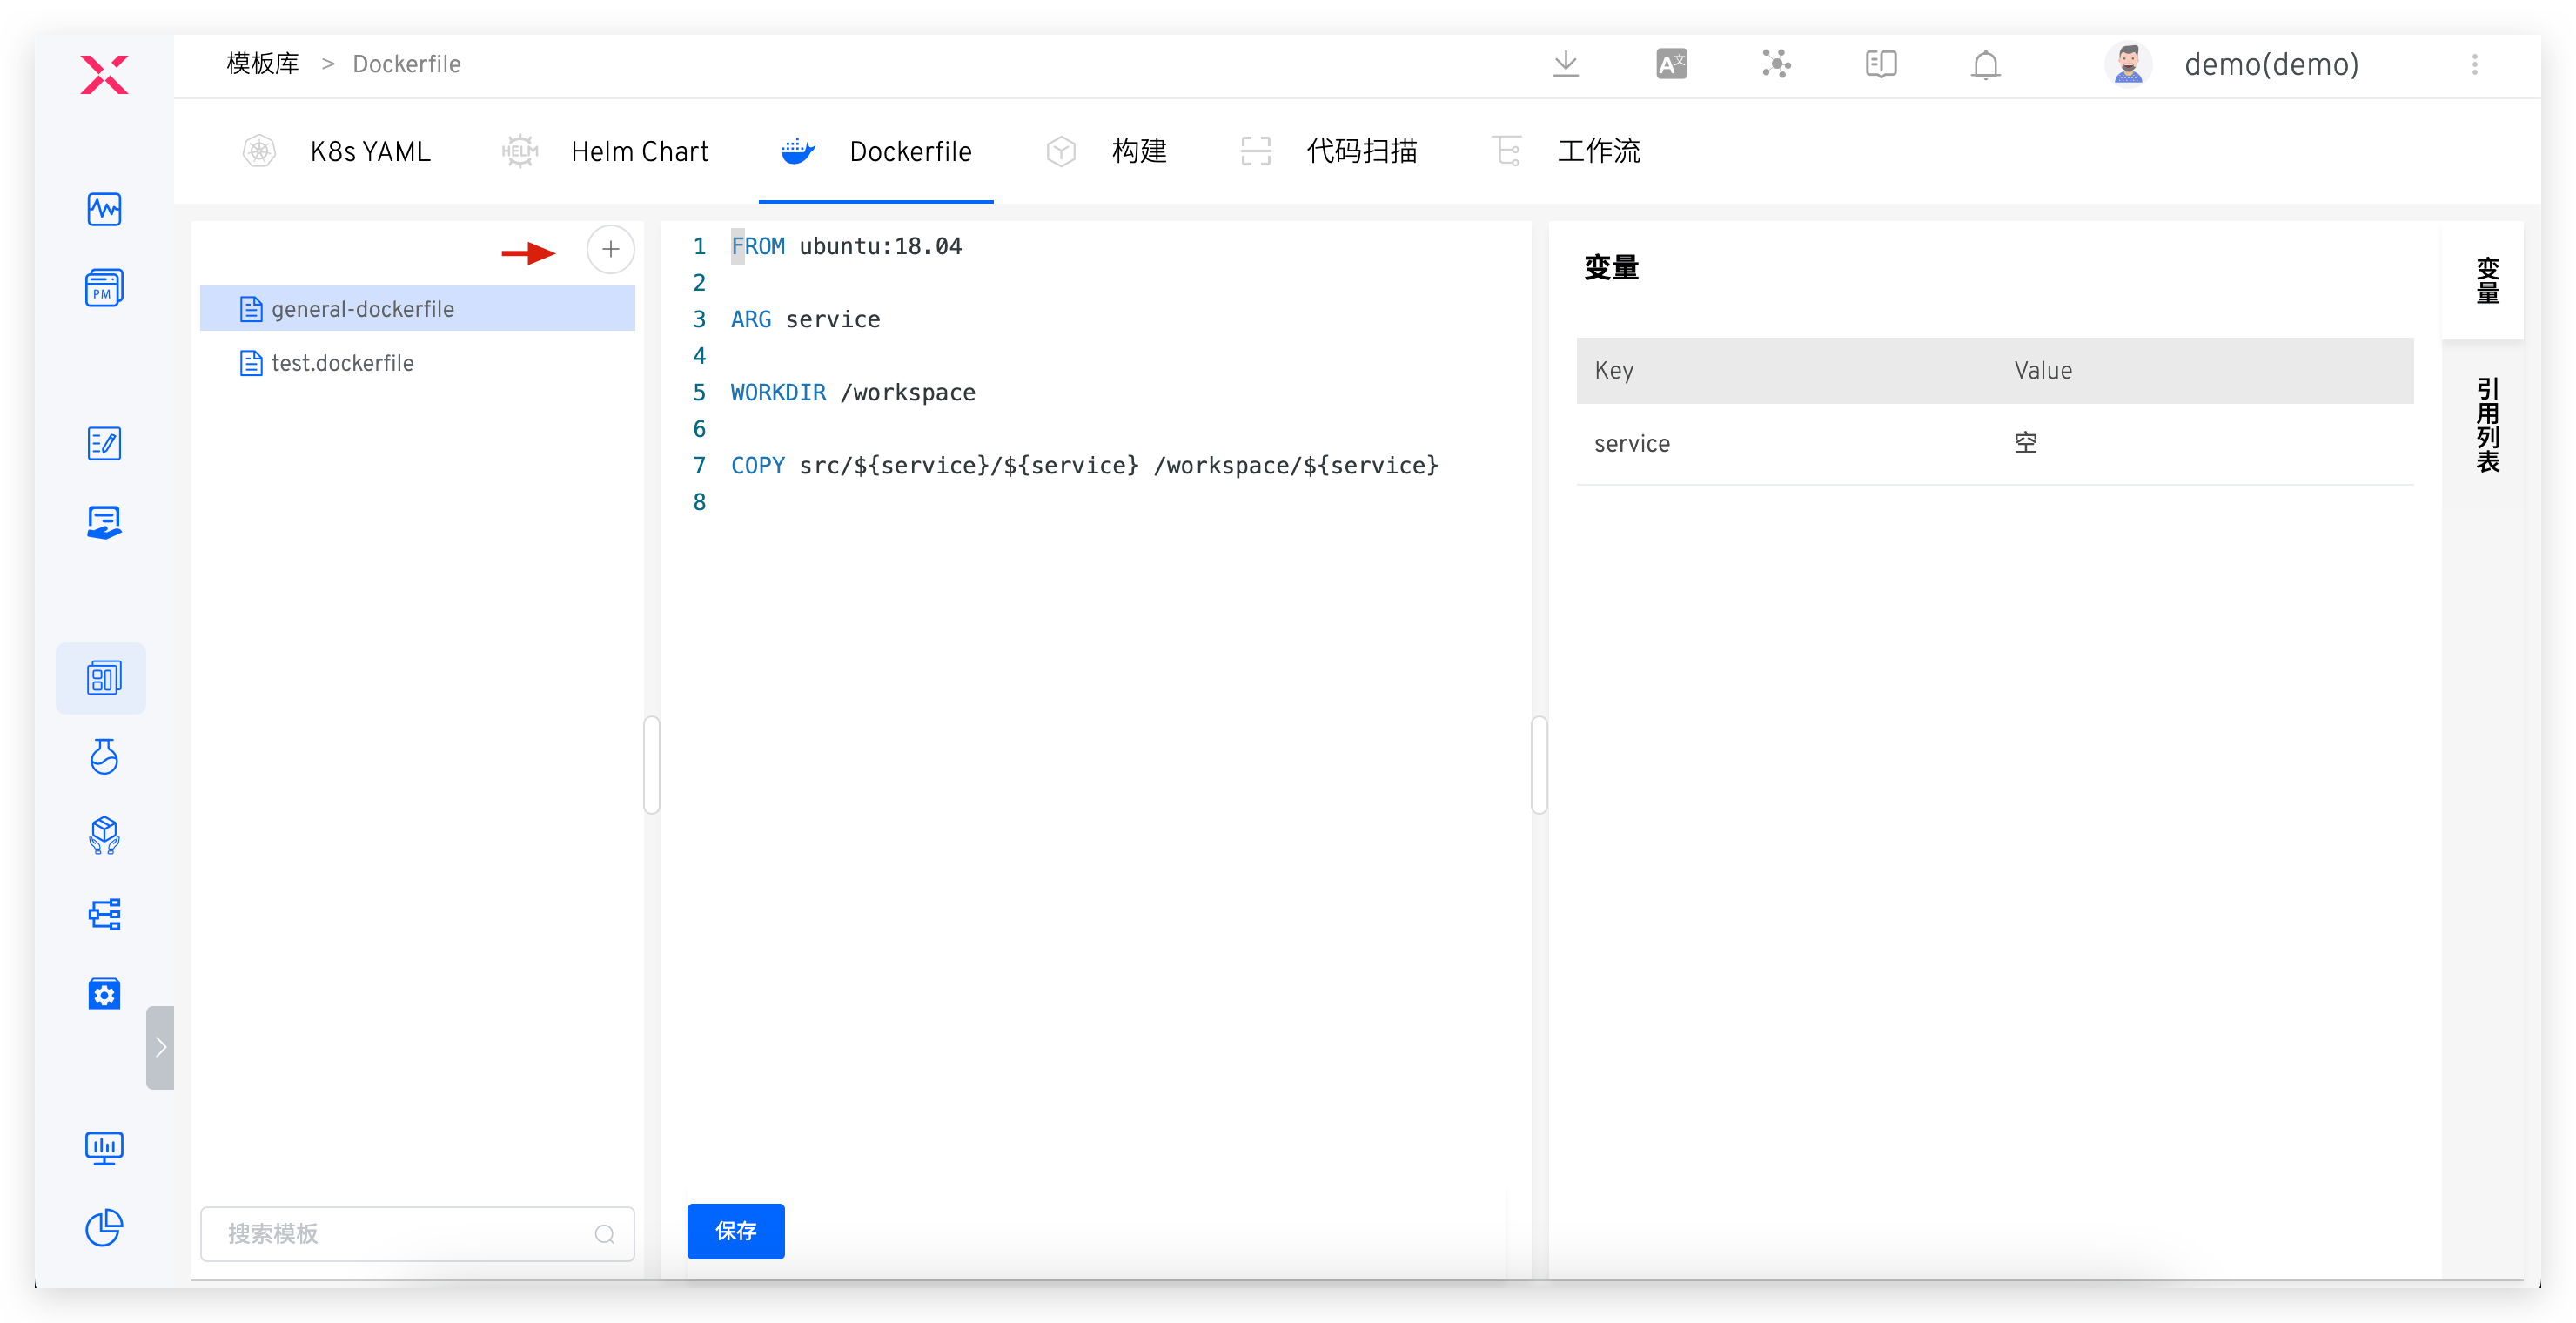Click the language translation icon
This screenshot has height=1323, width=2576.
coord(1671,65)
